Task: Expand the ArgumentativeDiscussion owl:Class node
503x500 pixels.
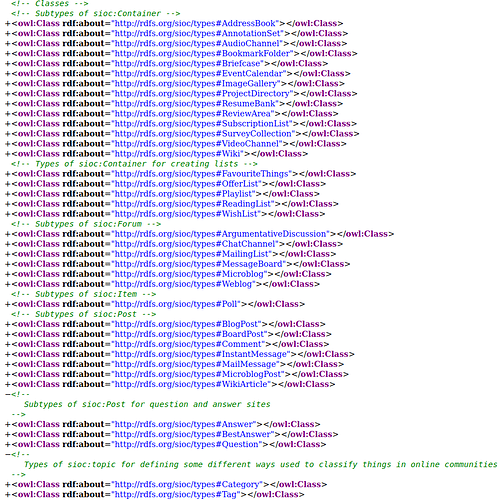Action: (8, 234)
